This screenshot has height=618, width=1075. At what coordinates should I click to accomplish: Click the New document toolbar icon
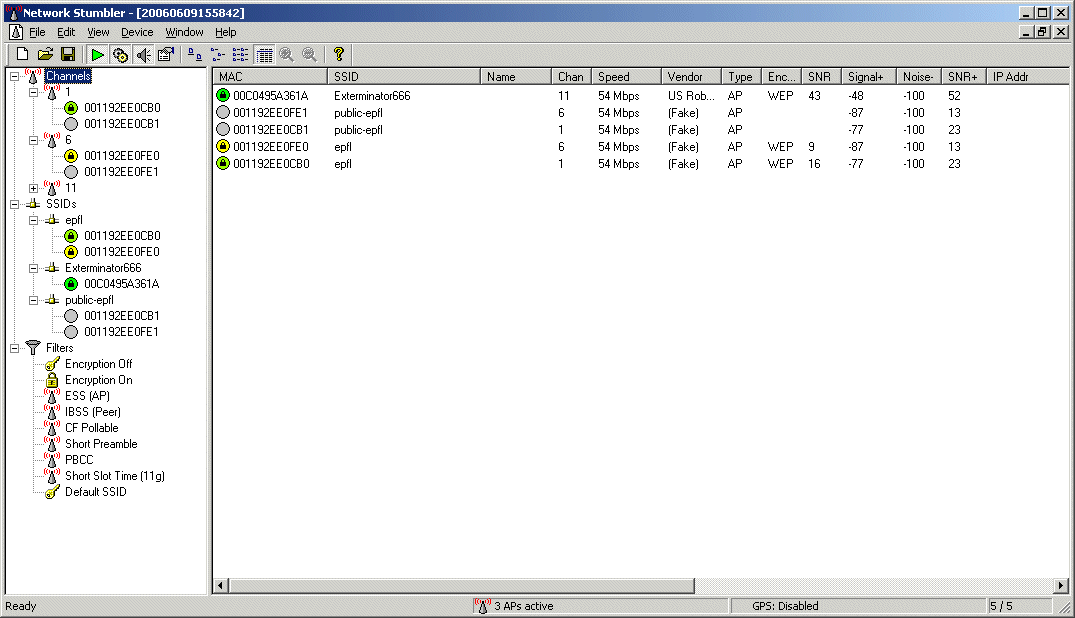coord(23,54)
